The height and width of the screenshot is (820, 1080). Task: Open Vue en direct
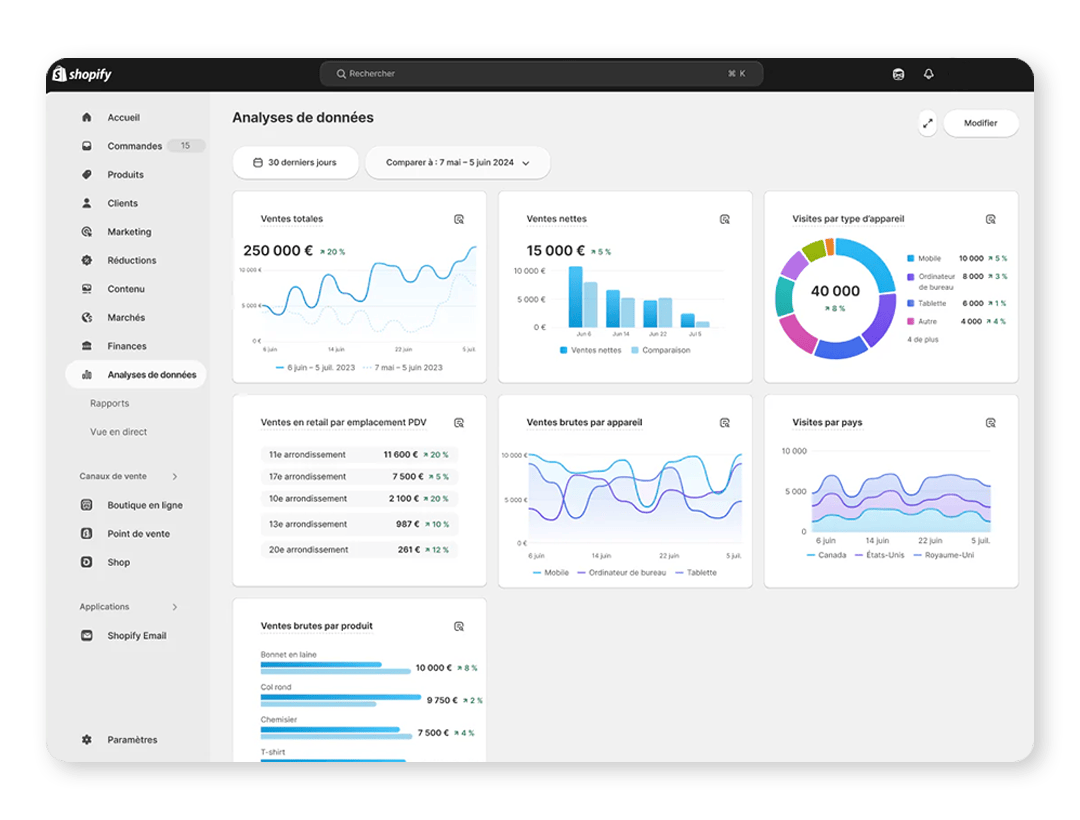[x=119, y=431]
